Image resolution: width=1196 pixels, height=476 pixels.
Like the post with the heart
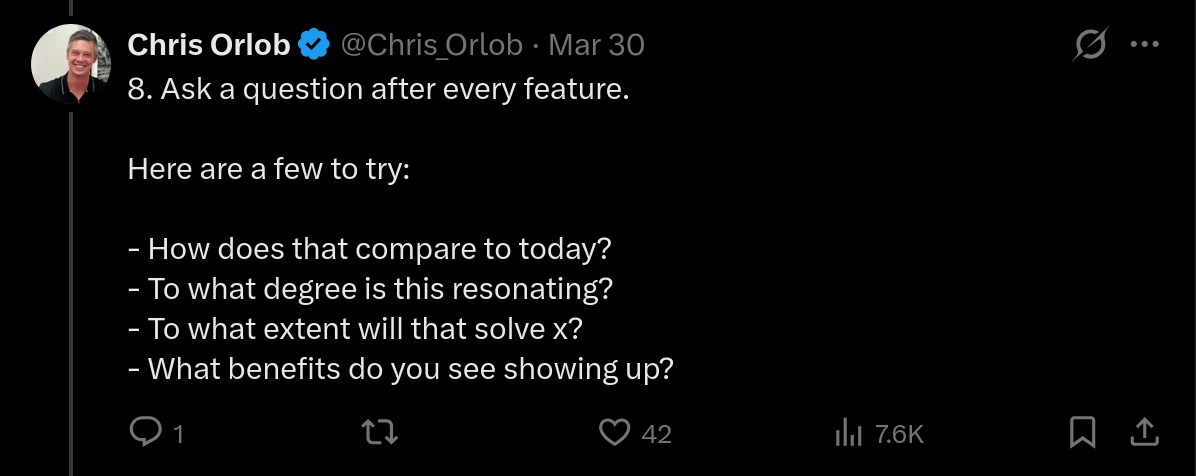coord(614,432)
